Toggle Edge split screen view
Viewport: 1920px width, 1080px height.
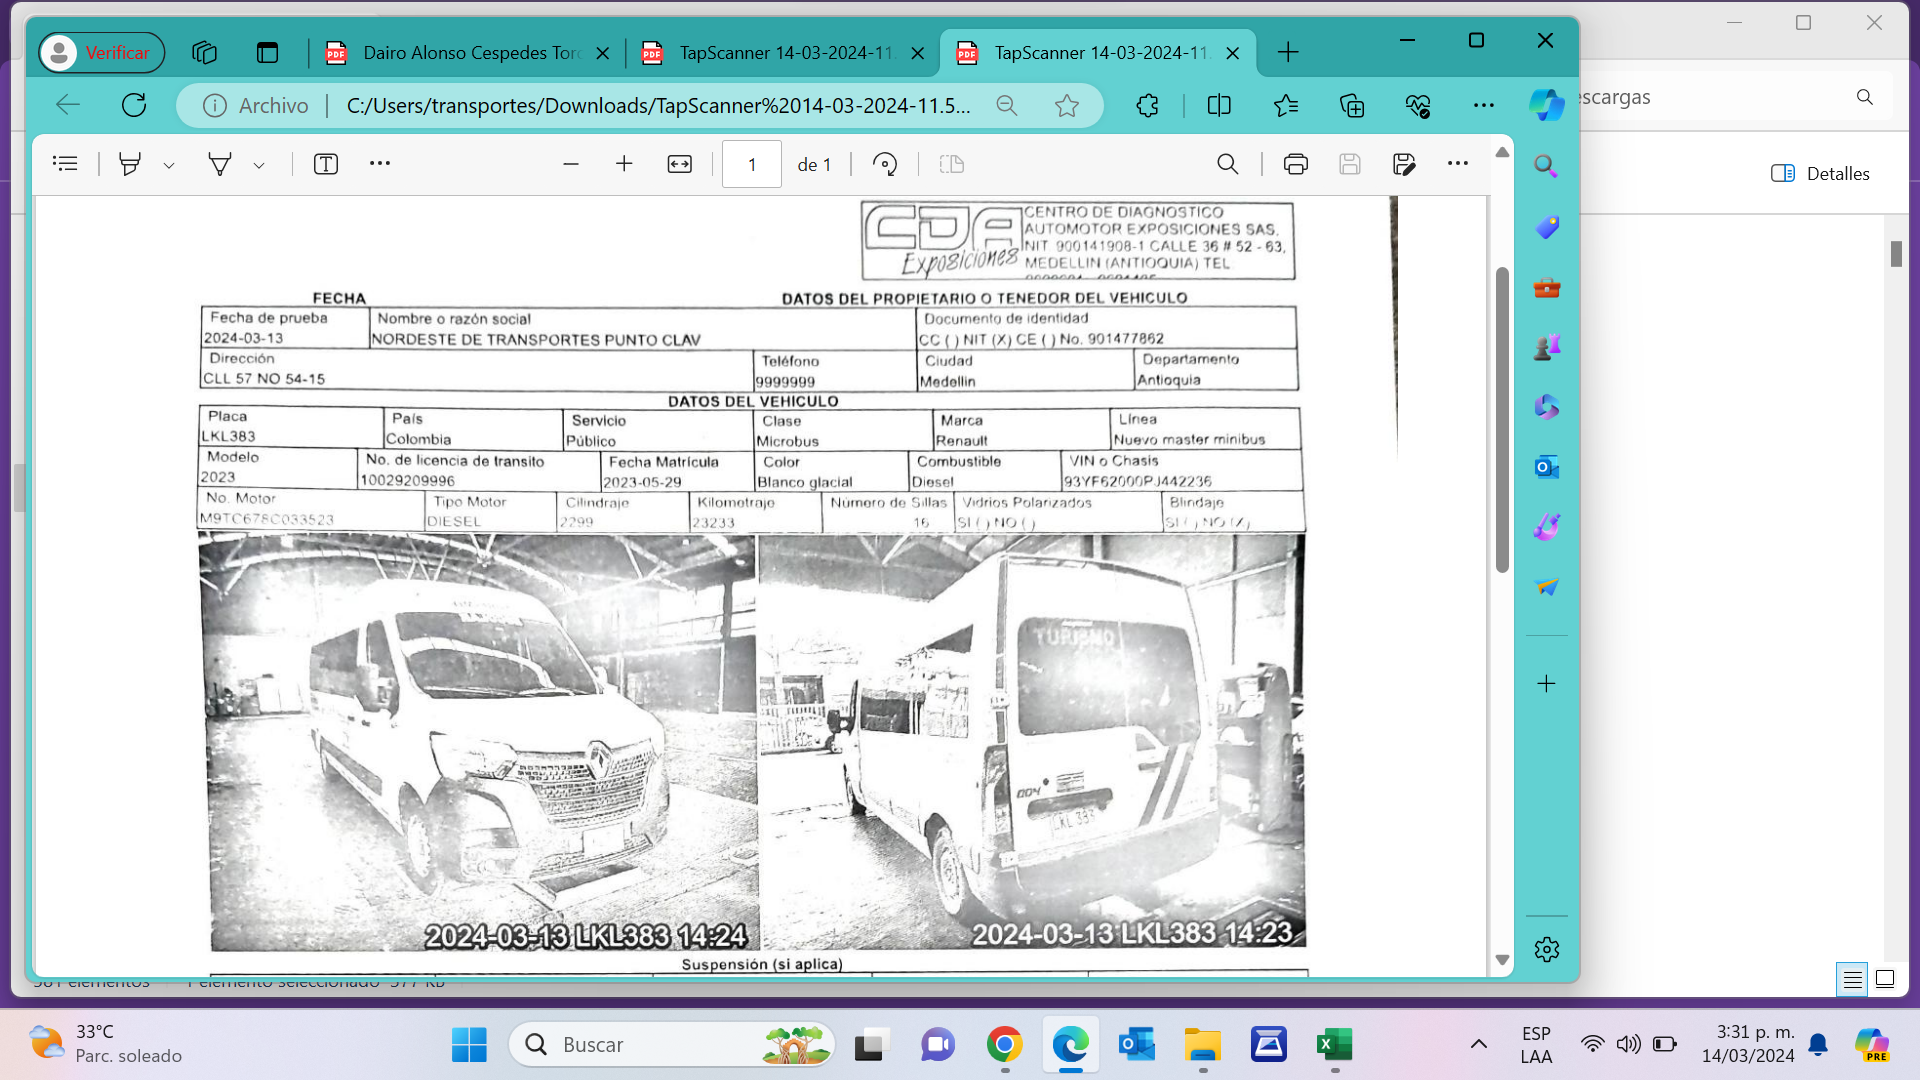(1219, 105)
